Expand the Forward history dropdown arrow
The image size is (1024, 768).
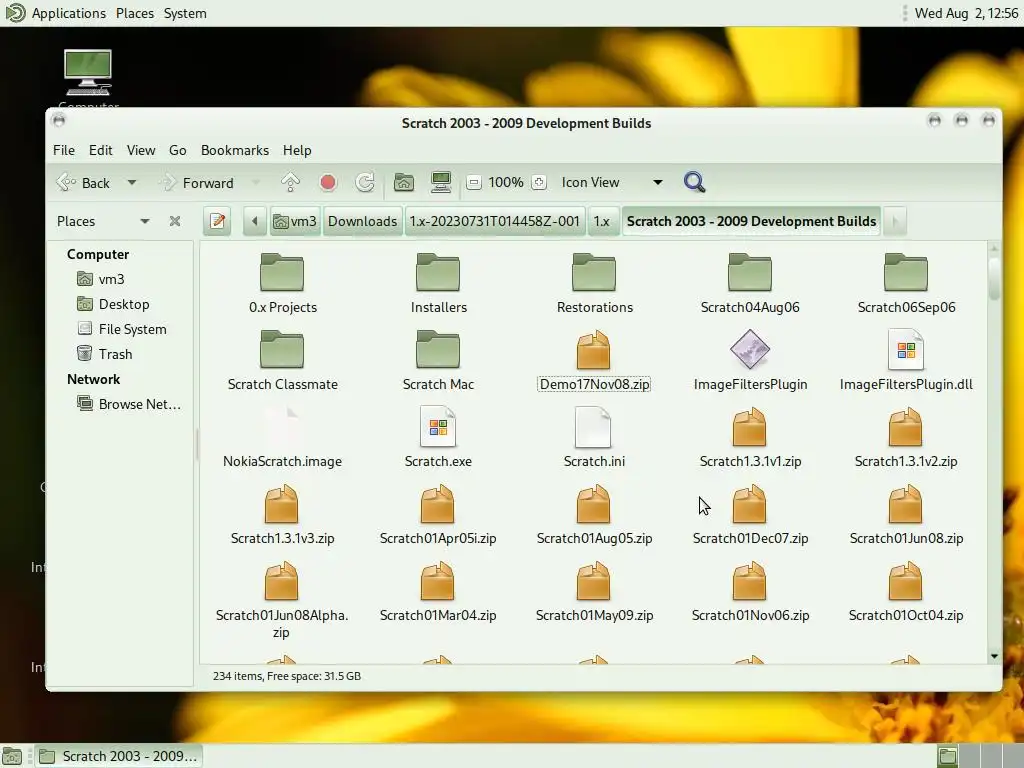point(255,183)
